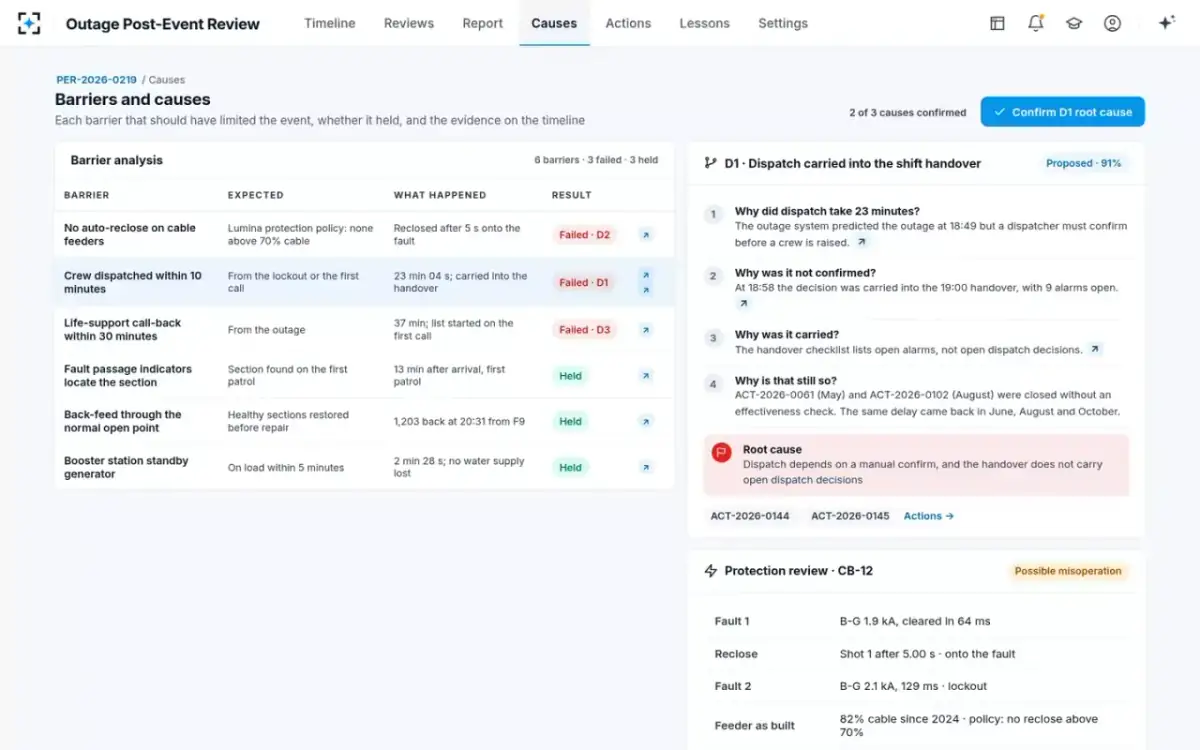
Task: Click the Failed · D3 badge
Action: click(x=585, y=330)
